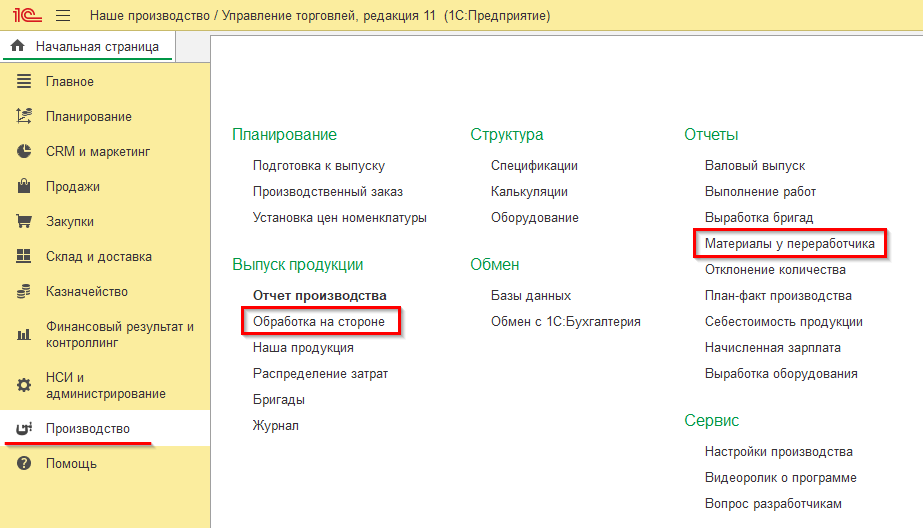Click the Планирование chart icon
Screen dimensions: 923x528
(x=24, y=116)
